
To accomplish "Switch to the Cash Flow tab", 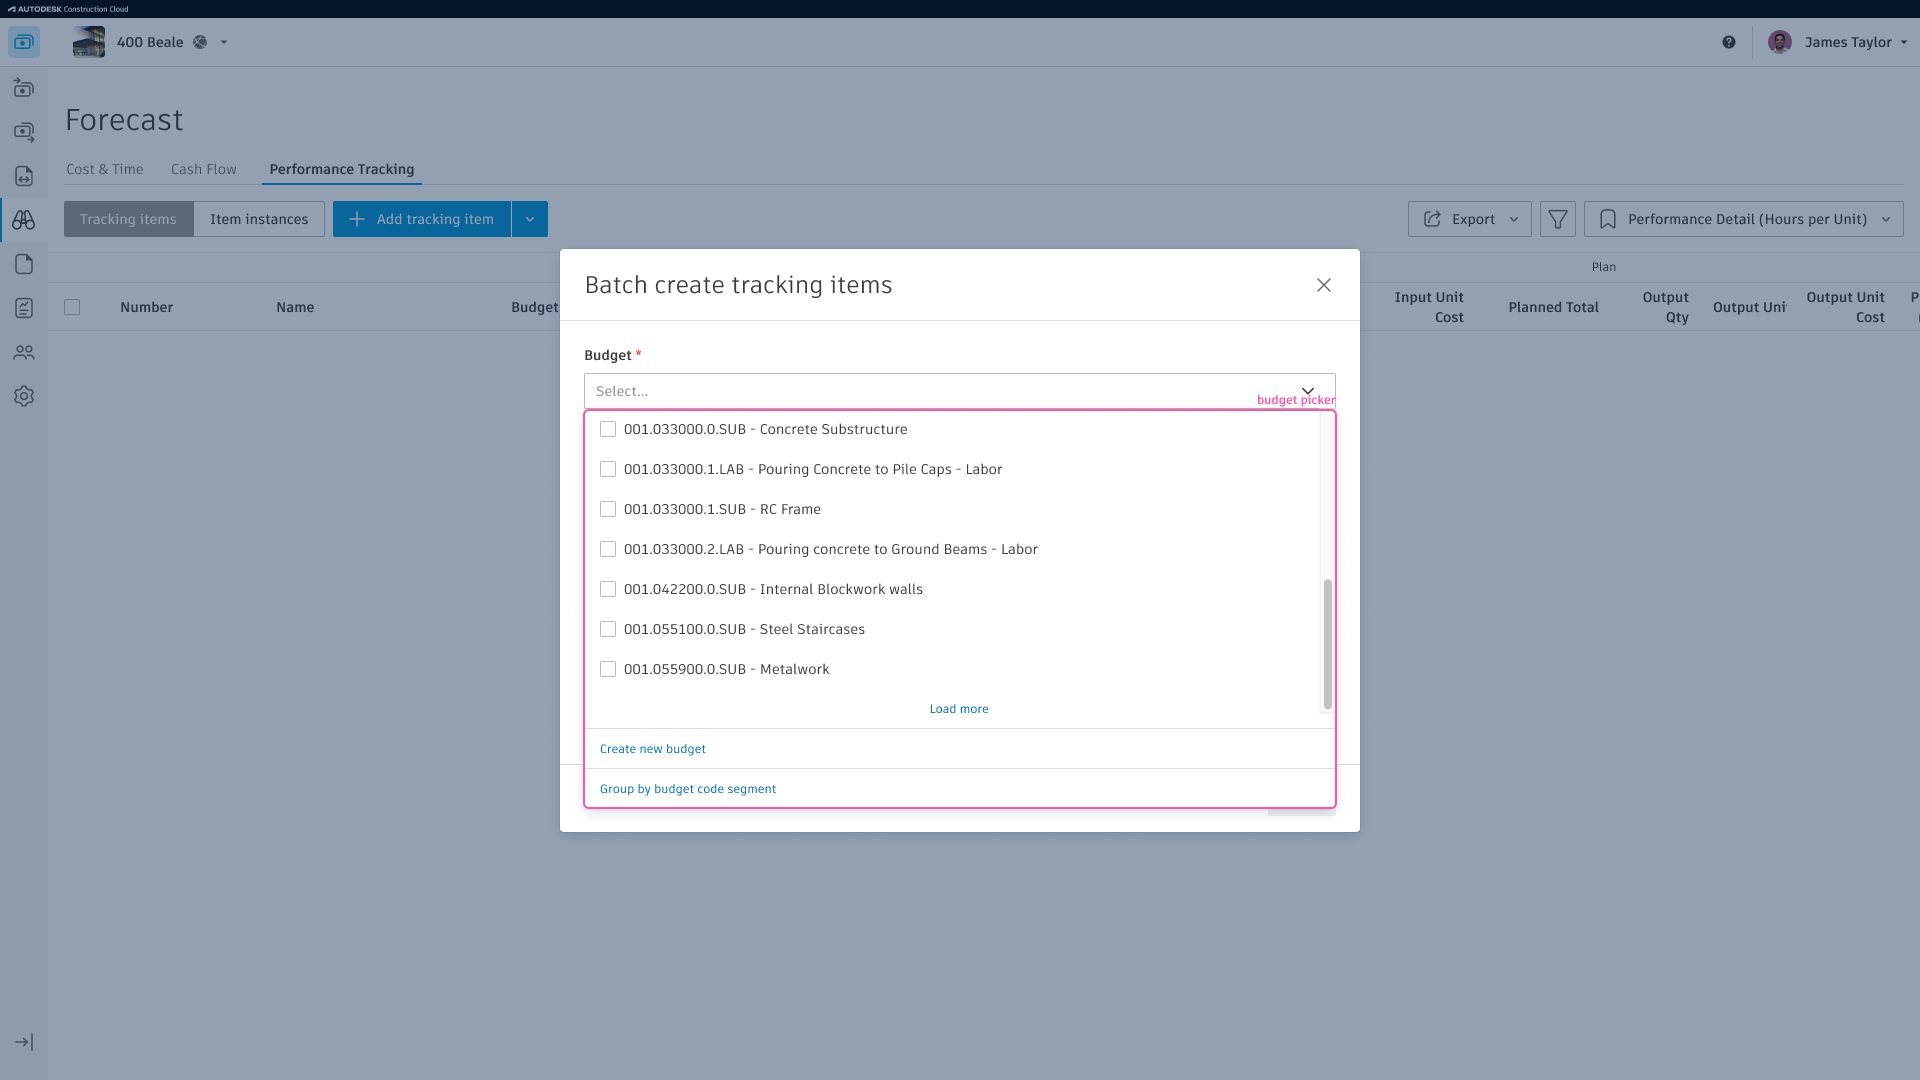I will click(x=204, y=169).
